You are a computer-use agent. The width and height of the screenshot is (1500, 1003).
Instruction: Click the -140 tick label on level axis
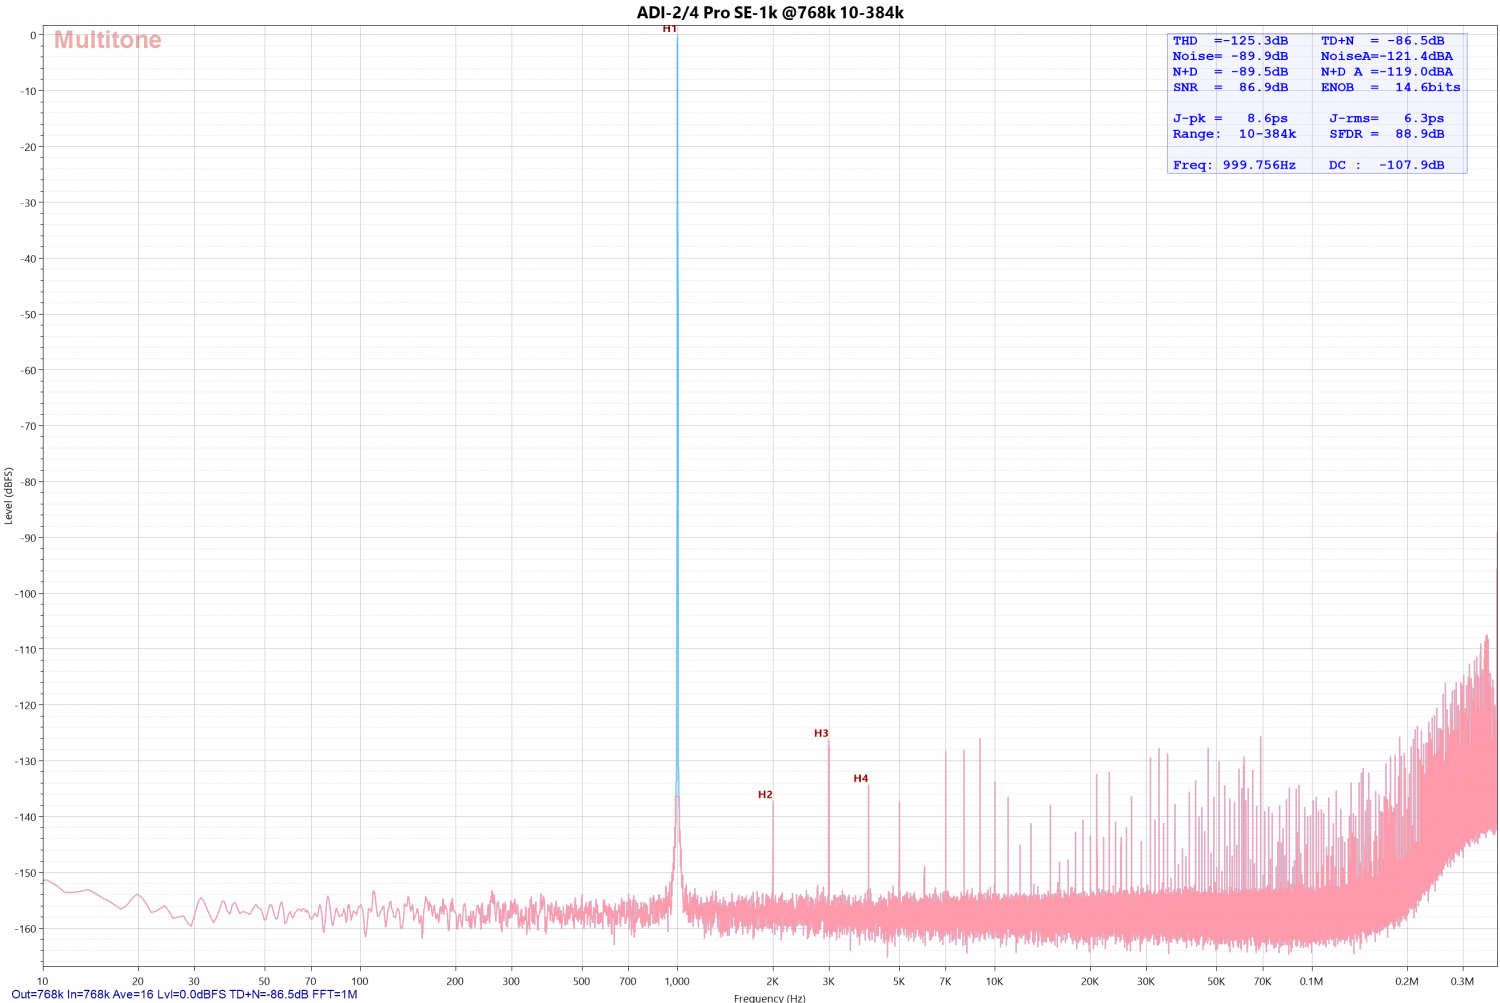point(26,817)
